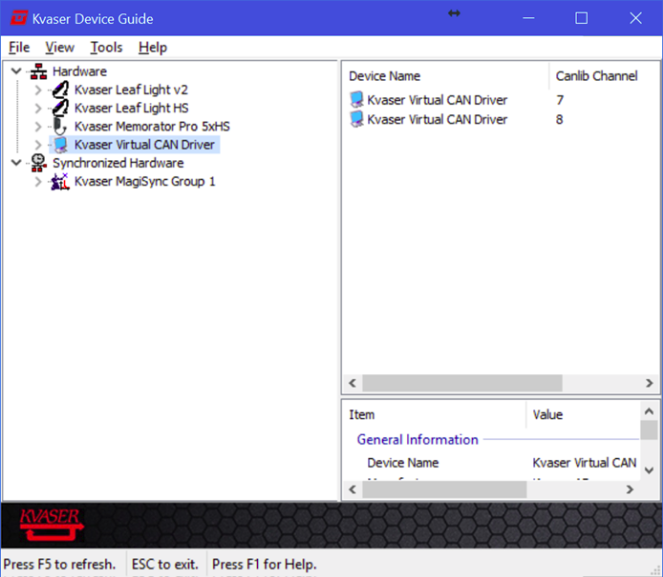663x577 pixels.
Task: Click details pane scroll down arrow
Action: coord(649,470)
